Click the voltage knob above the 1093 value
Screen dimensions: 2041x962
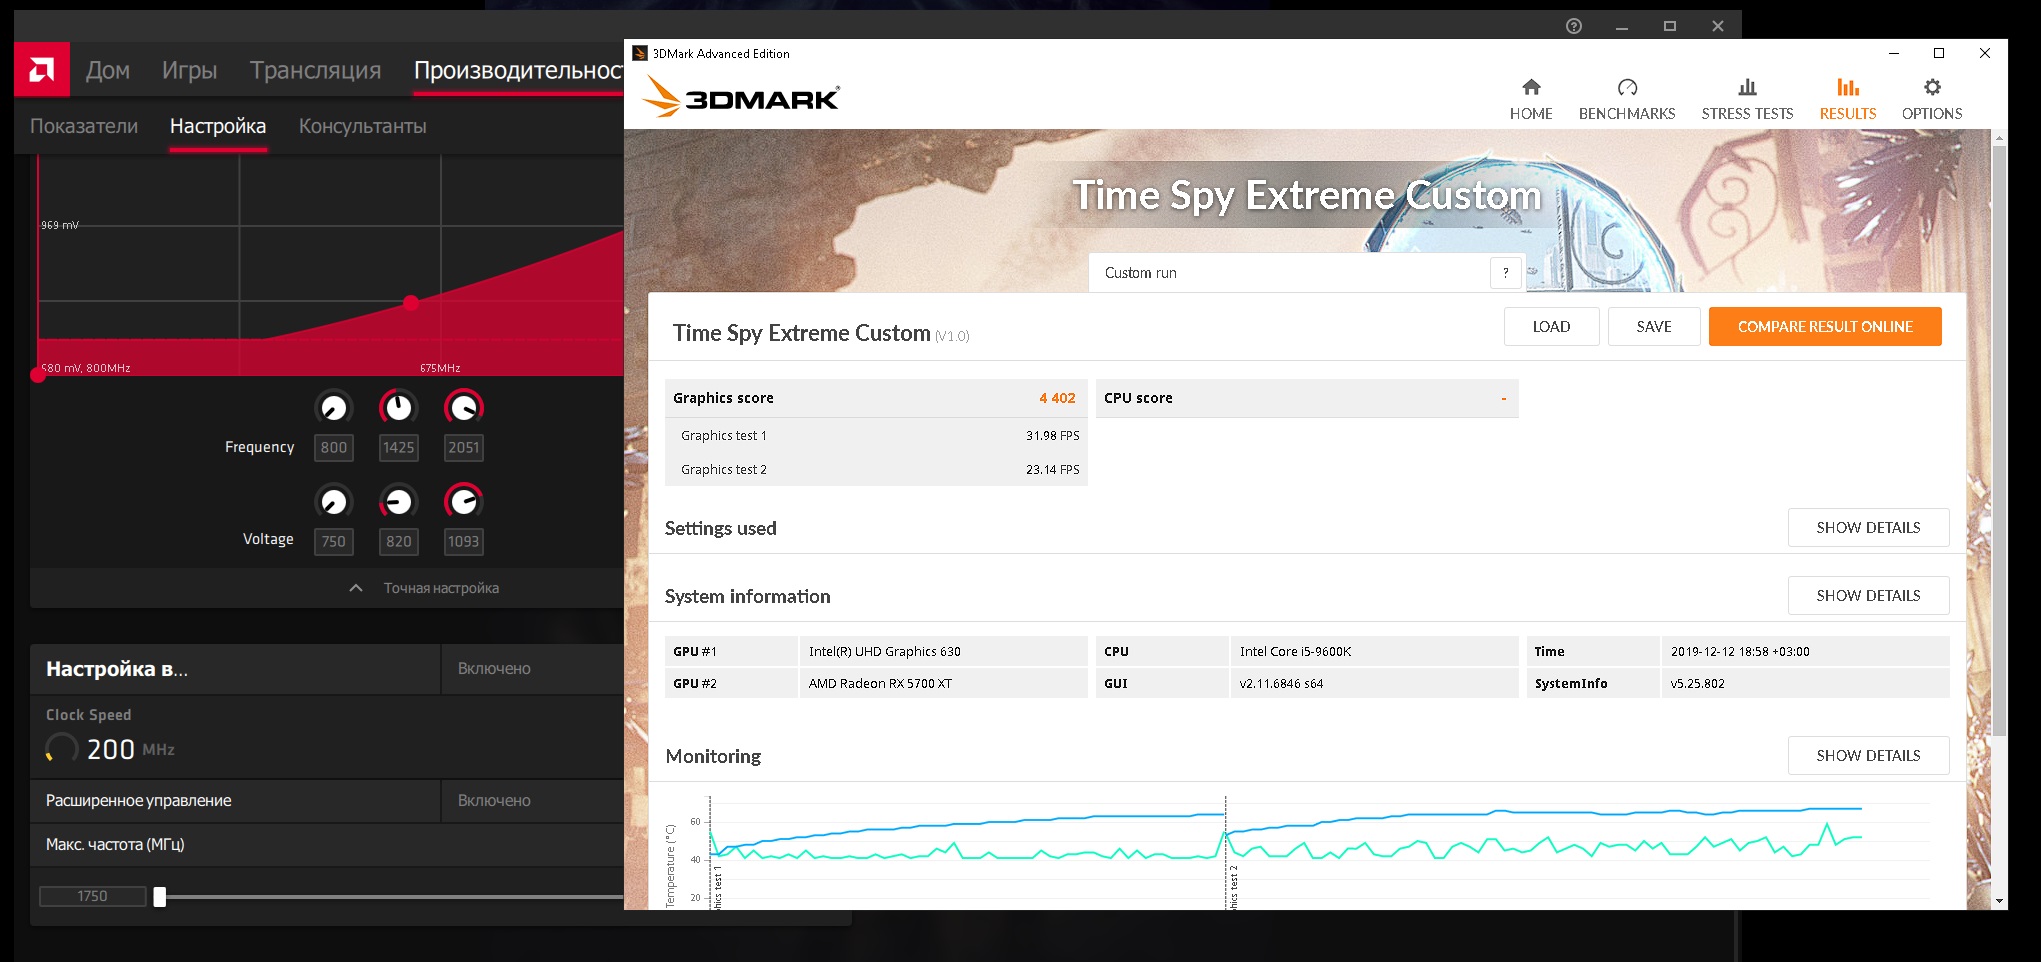(463, 500)
